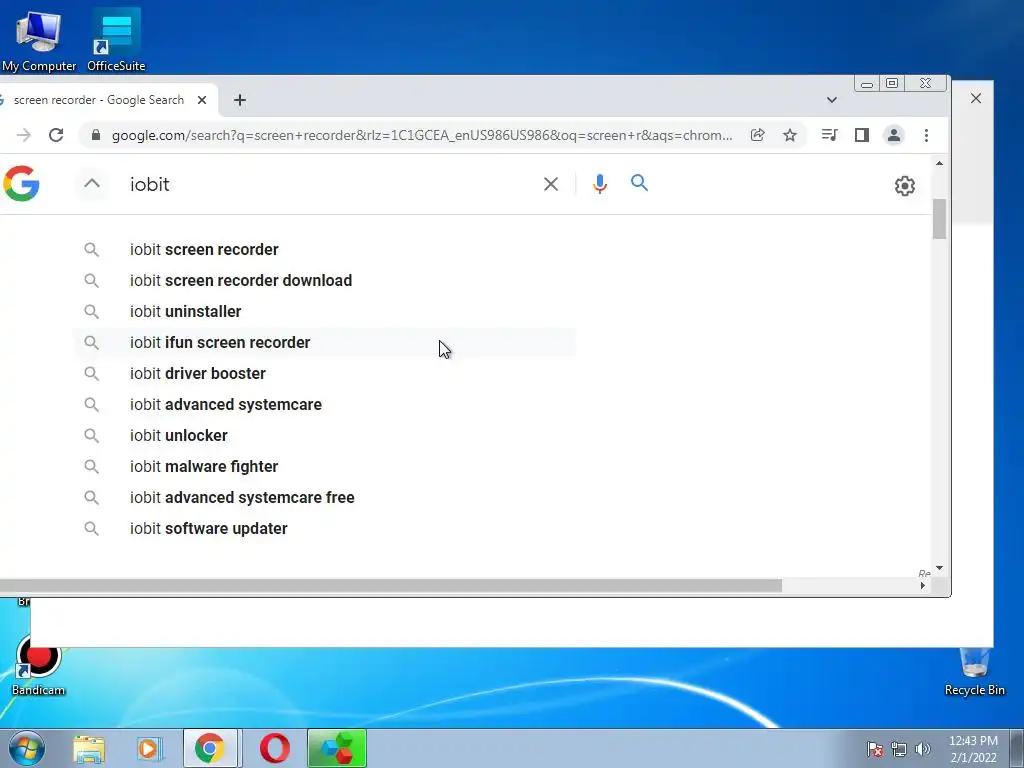
Task: Open Google quick settings gear
Action: [904, 186]
